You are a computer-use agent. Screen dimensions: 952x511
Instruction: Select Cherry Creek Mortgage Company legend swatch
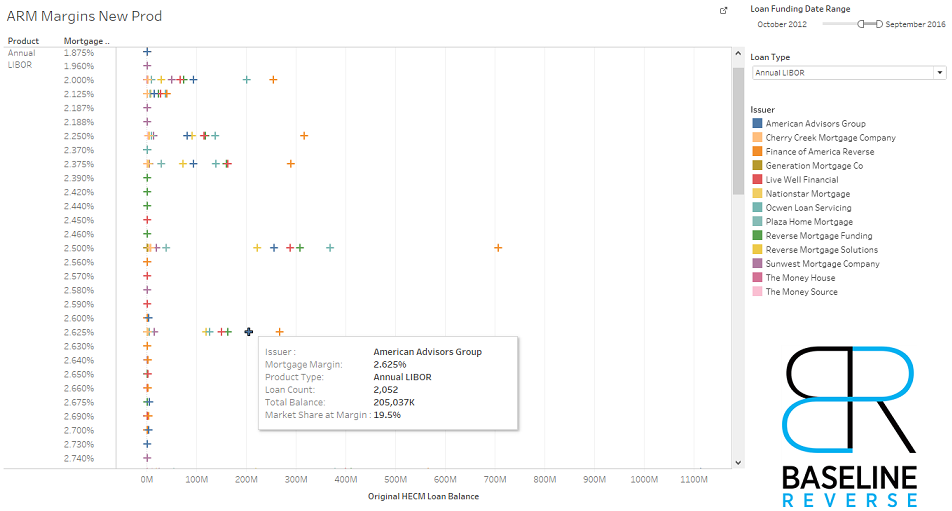(x=757, y=137)
